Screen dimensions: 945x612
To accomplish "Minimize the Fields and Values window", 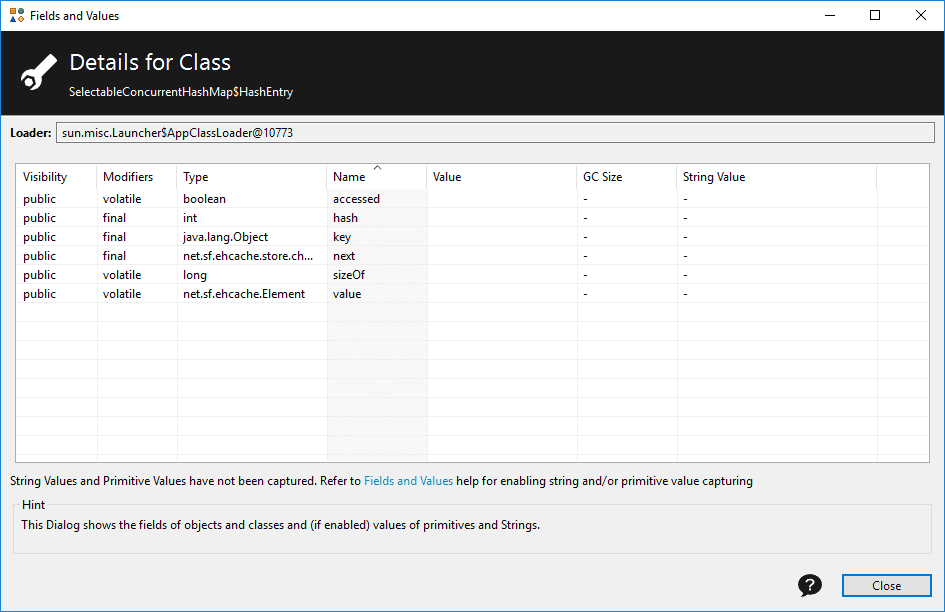I will coord(830,16).
